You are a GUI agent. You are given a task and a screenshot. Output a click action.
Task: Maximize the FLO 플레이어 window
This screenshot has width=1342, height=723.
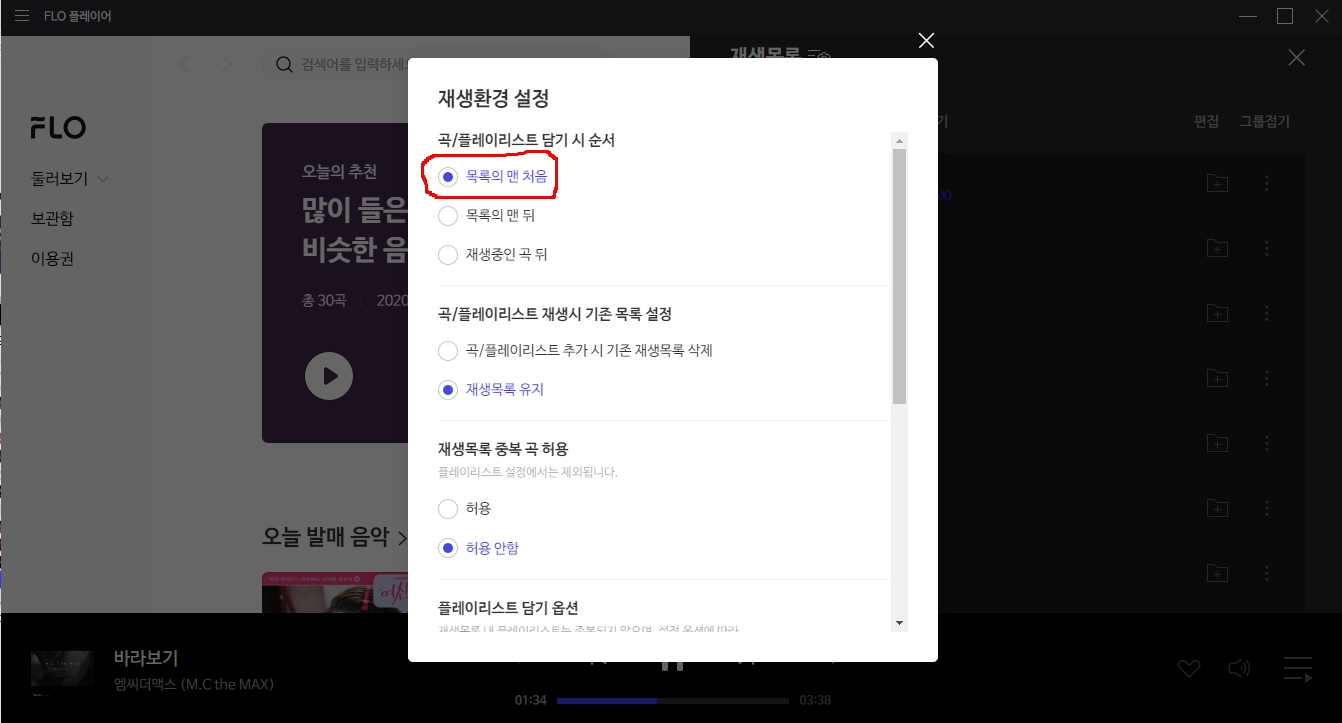(x=1285, y=16)
